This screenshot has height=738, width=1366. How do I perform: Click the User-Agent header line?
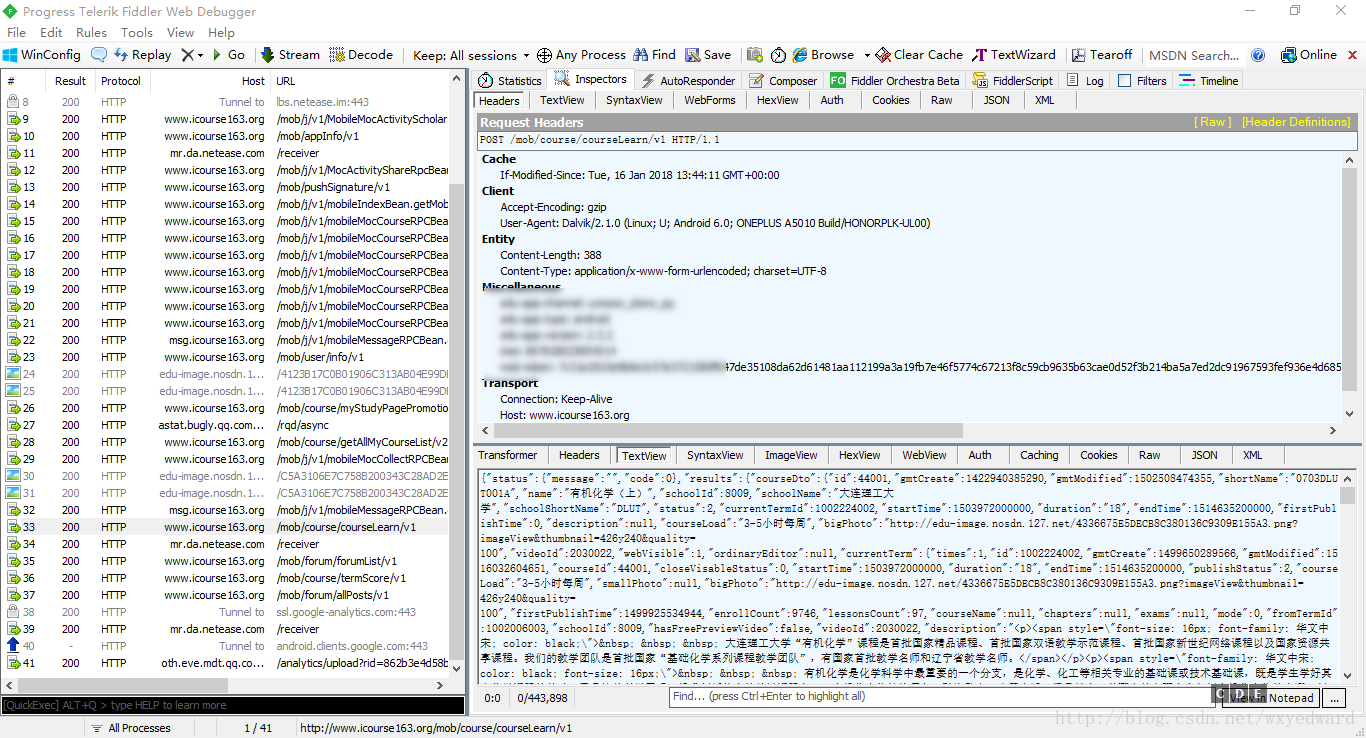pos(715,223)
